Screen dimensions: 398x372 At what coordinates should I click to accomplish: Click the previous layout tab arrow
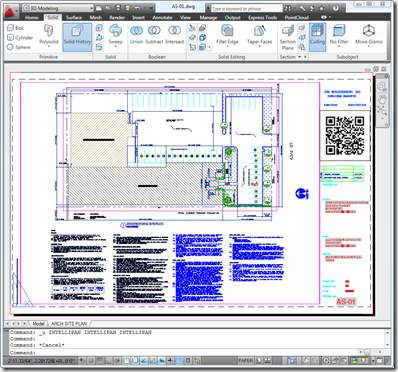coord(14,323)
